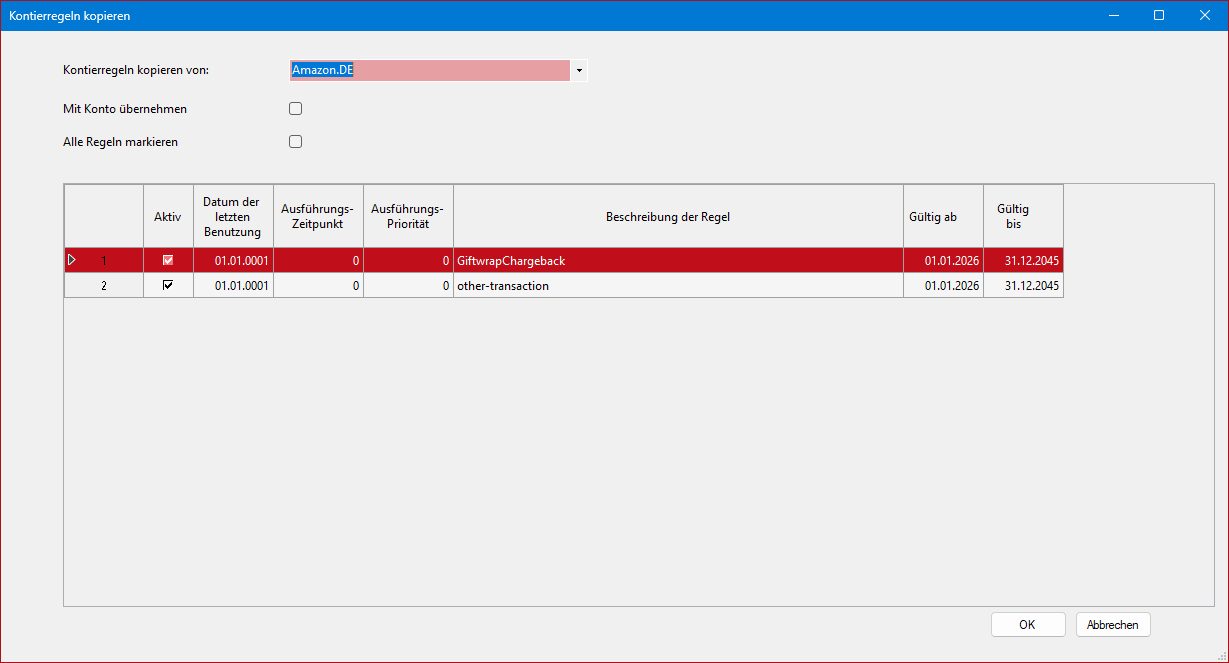This screenshot has height=663, width=1229.
Task: Click the Abbrechen button
Action: [x=1113, y=625]
